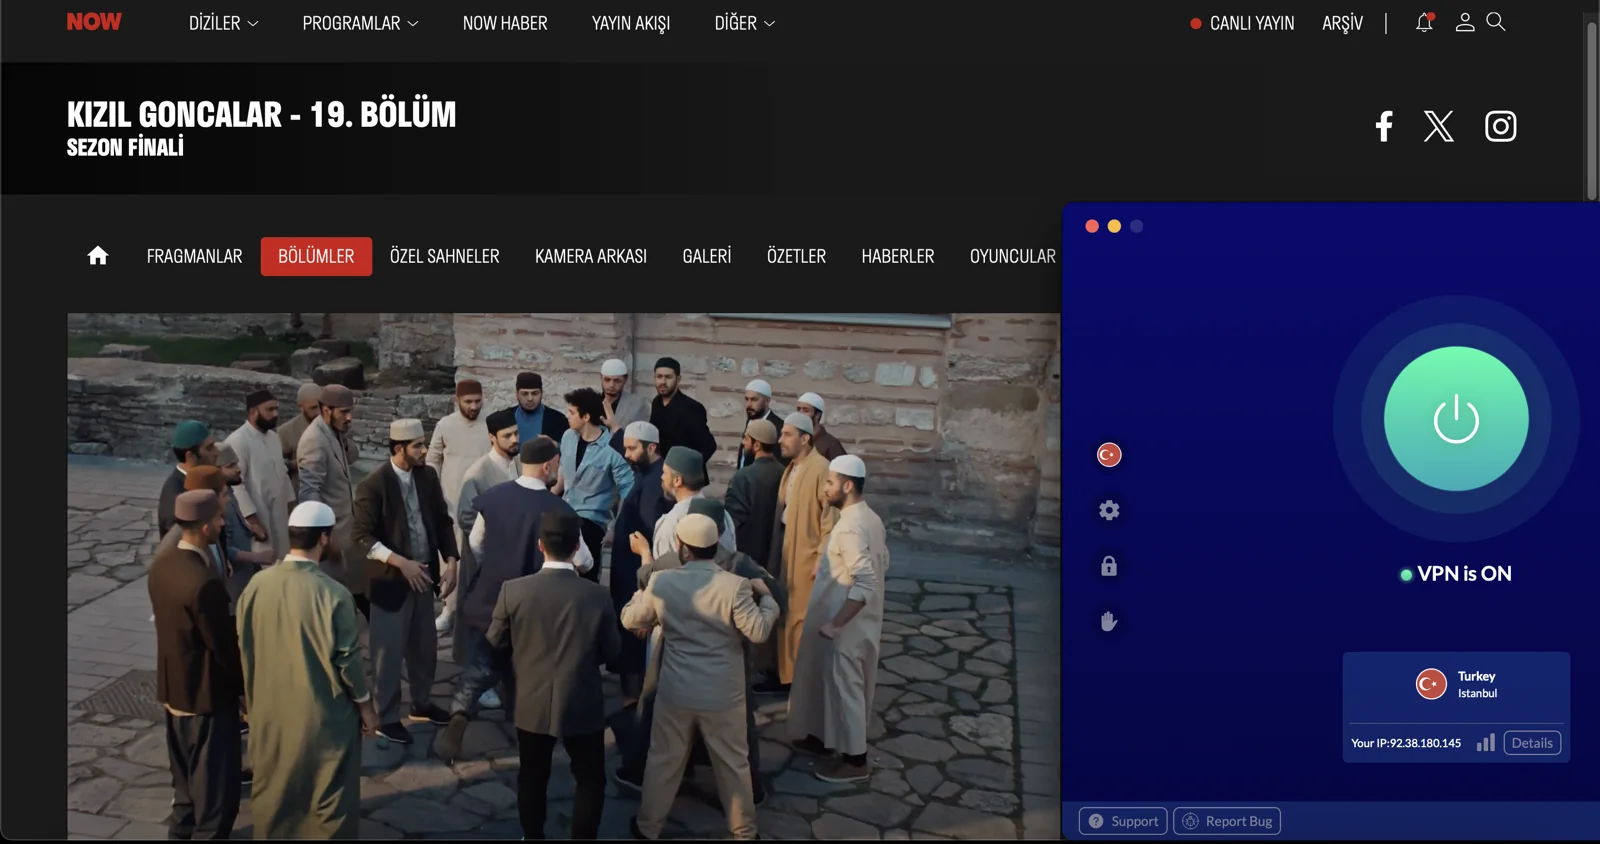This screenshot has height=844, width=1600.
Task: Go to series home icon
Action: [98, 256]
